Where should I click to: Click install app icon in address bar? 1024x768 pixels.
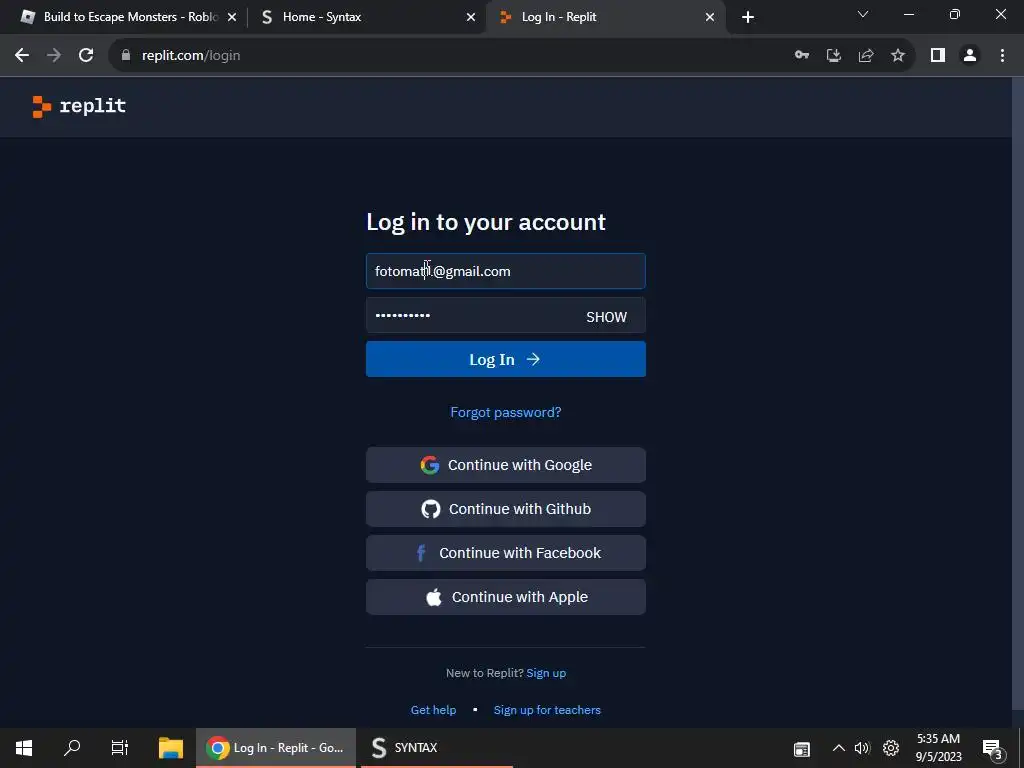[834, 56]
